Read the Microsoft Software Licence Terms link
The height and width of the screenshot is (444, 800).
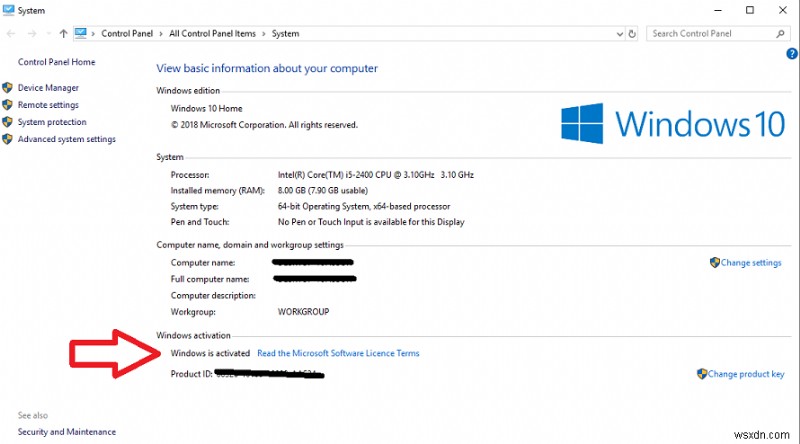click(338, 353)
